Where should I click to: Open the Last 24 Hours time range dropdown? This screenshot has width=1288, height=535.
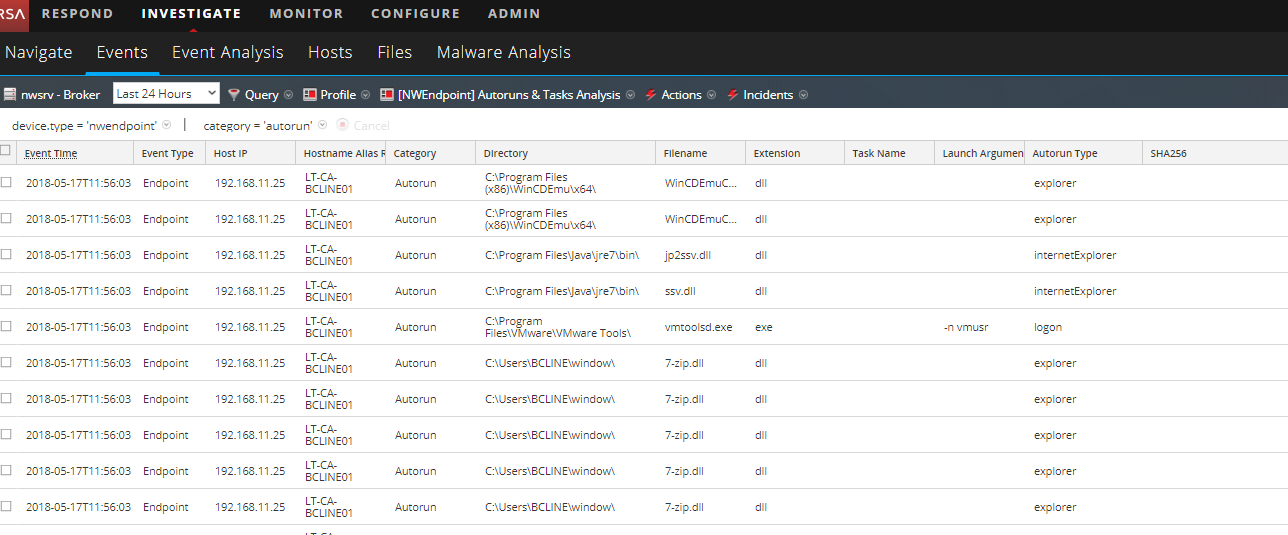166,94
